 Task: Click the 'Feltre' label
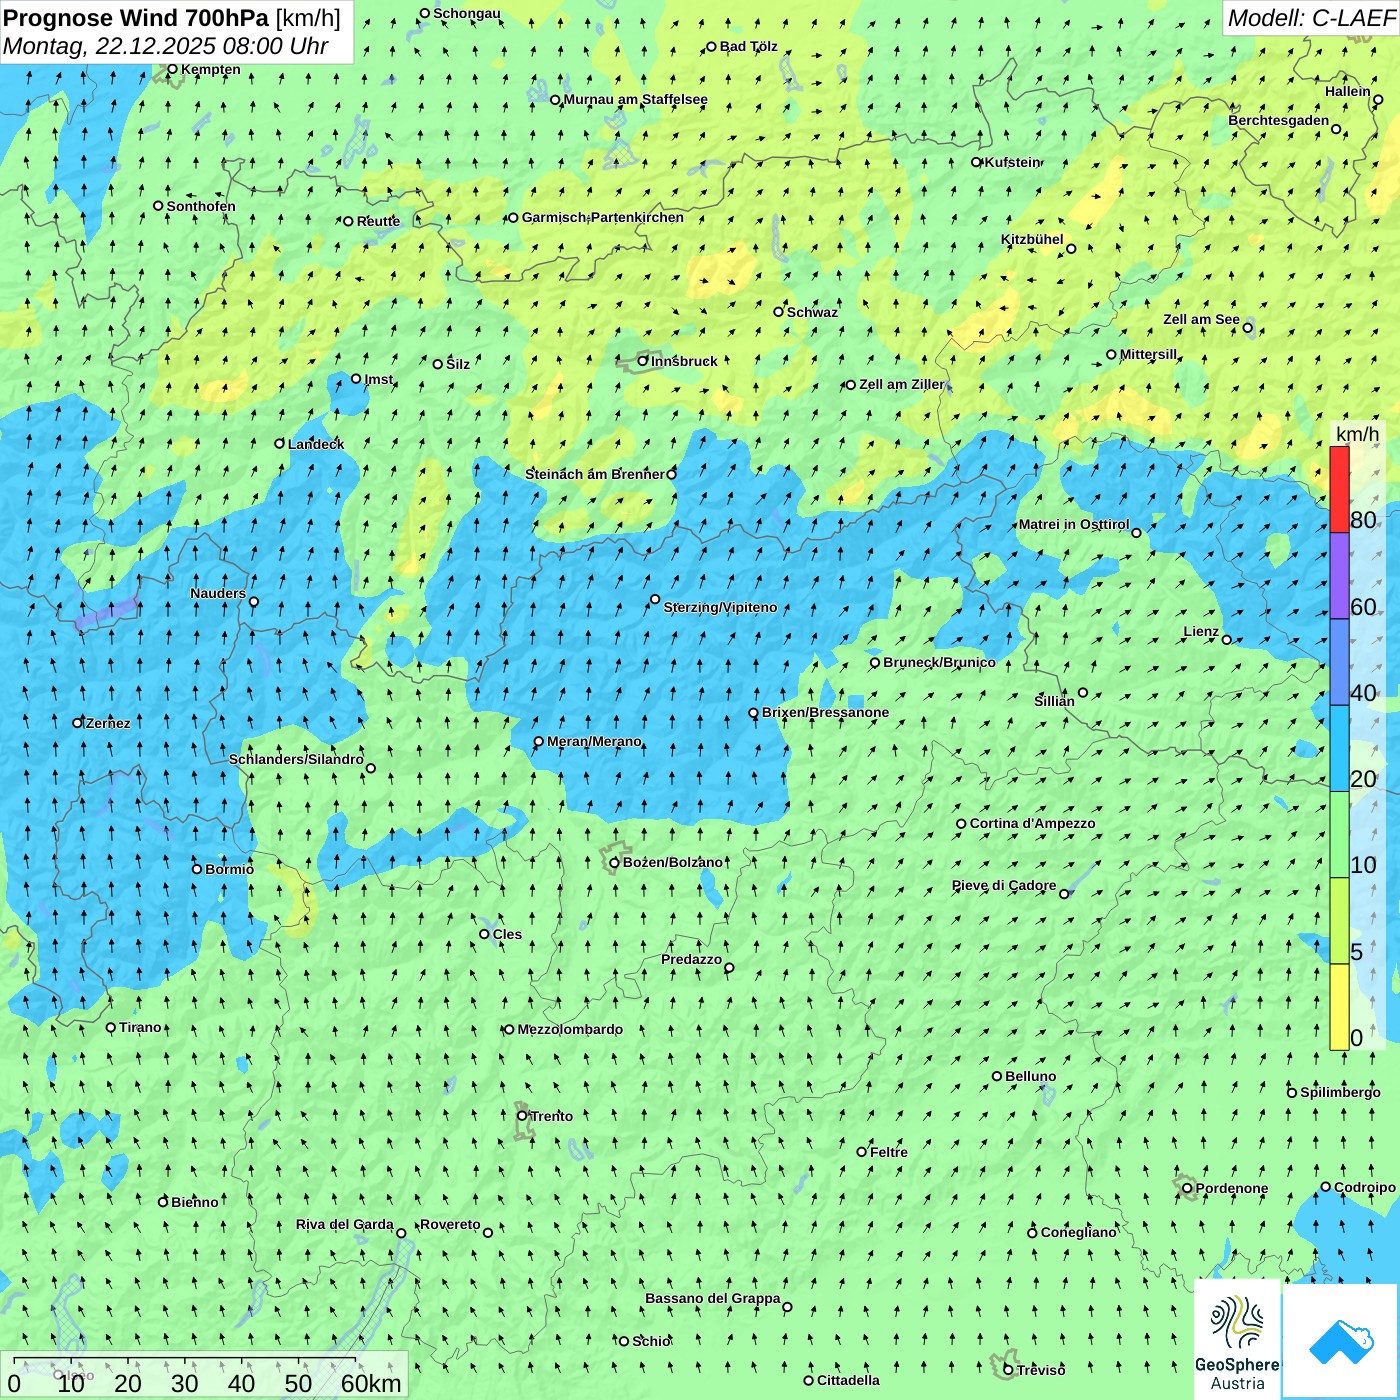889,1153
